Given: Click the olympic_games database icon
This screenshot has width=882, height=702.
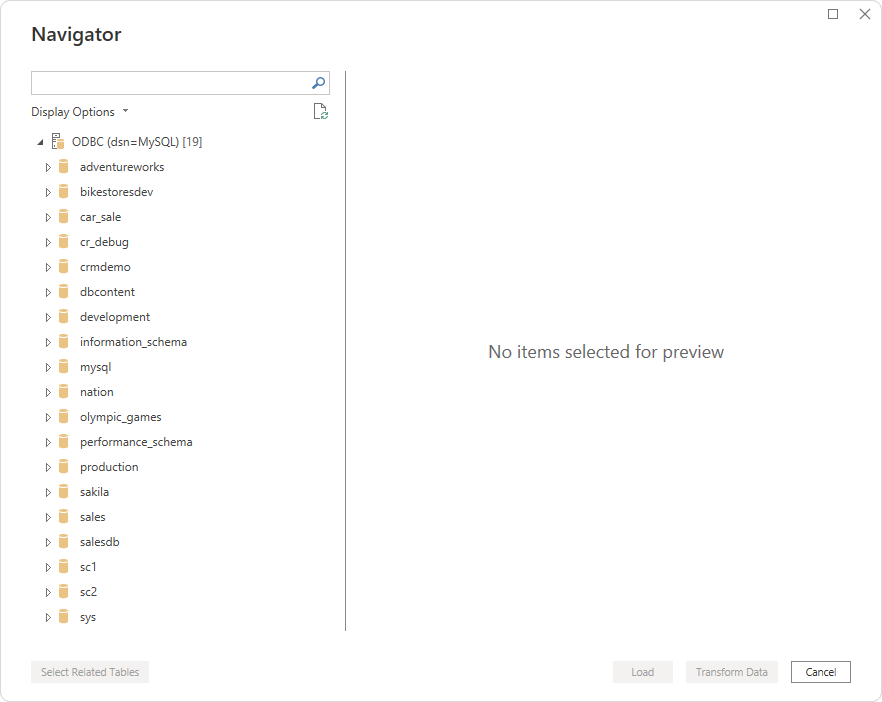Looking at the screenshot, I should click(64, 417).
